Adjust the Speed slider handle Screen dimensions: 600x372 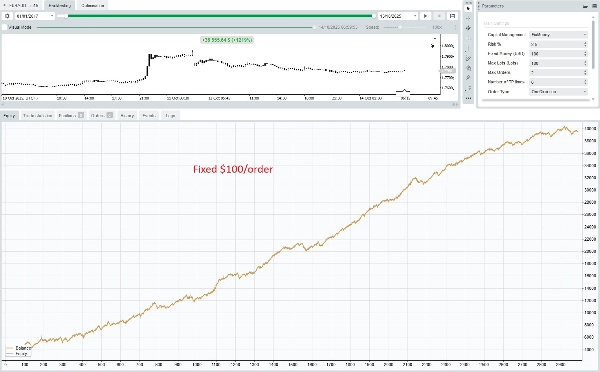point(400,27)
